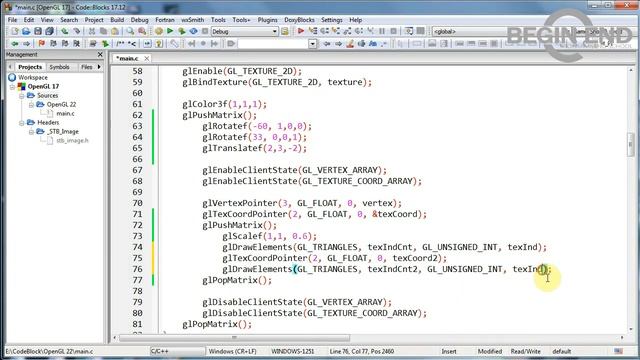Open the empty search combo box arrow
The height and width of the screenshot is (360, 640).
point(312,44)
